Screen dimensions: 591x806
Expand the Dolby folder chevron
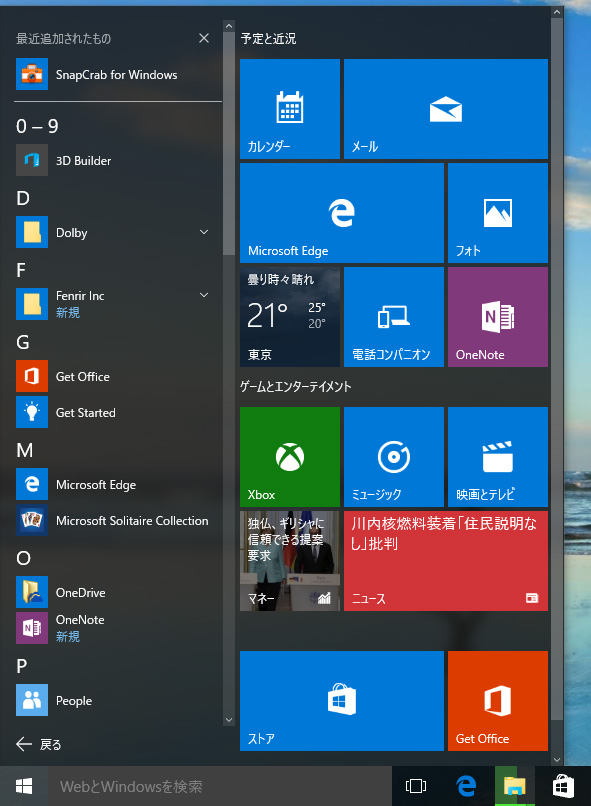[204, 232]
